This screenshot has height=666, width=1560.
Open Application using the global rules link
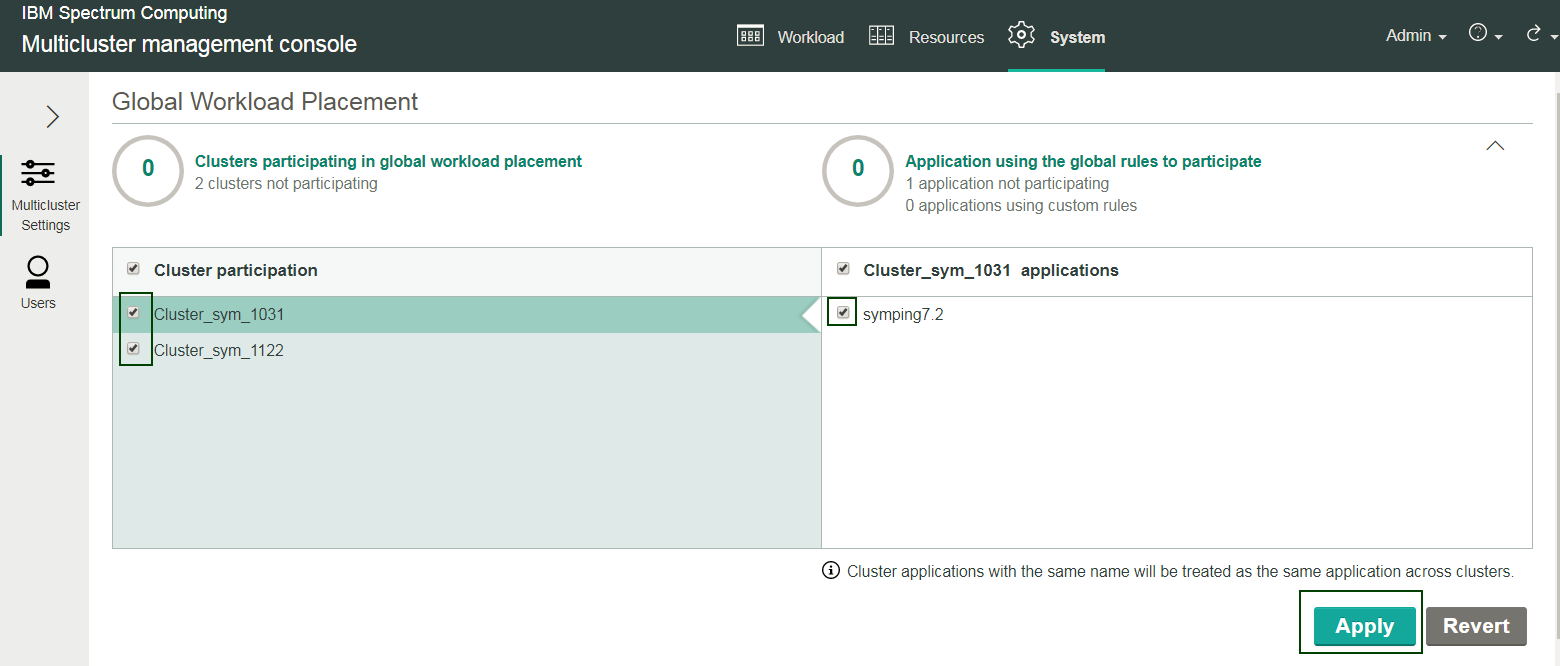[1083, 161]
